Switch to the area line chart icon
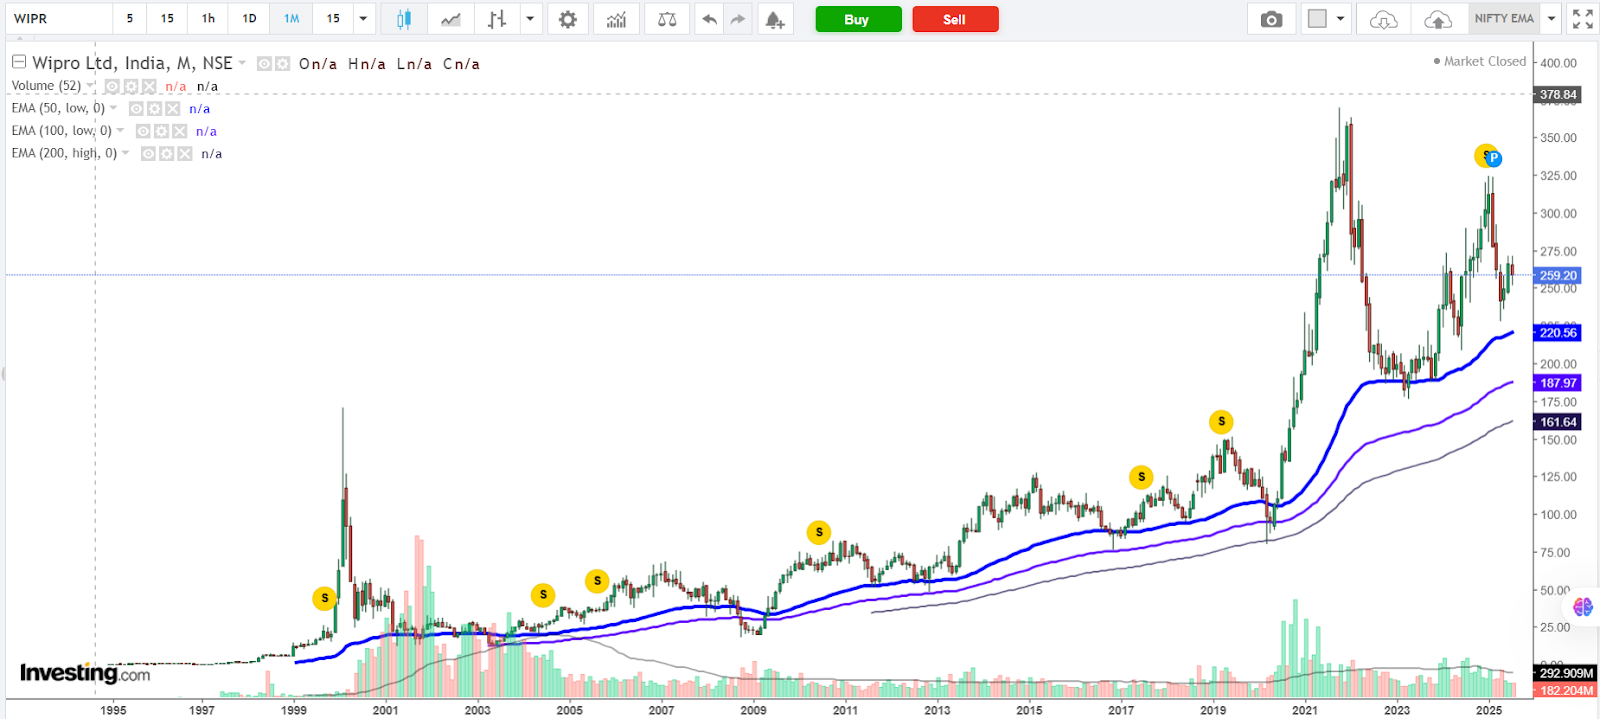This screenshot has height=719, width=1600. pyautogui.click(x=451, y=19)
